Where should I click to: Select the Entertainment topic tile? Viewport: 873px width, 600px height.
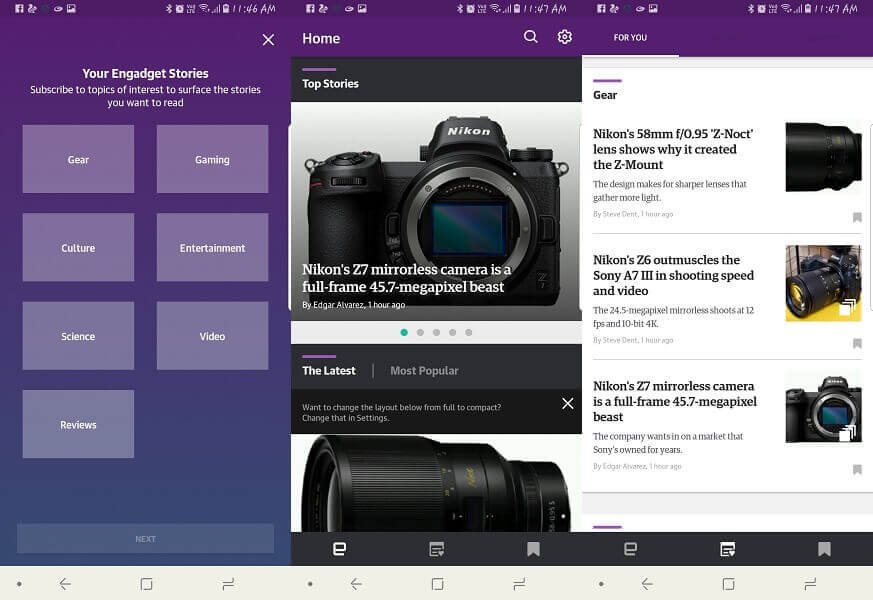212,248
